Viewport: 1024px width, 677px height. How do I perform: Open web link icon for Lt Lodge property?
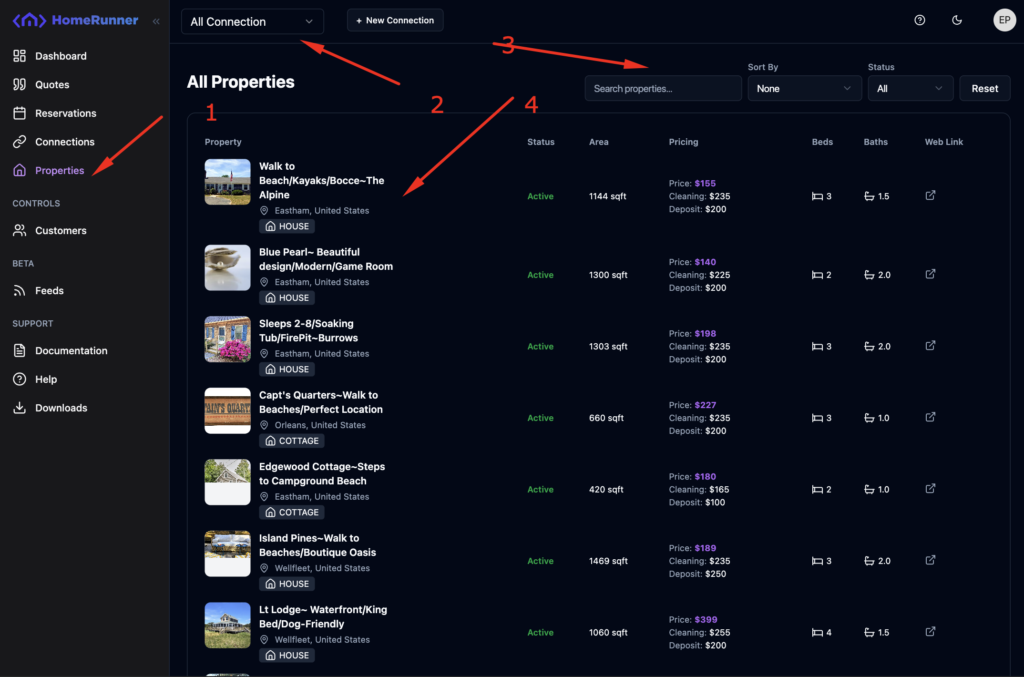point(930,632)
